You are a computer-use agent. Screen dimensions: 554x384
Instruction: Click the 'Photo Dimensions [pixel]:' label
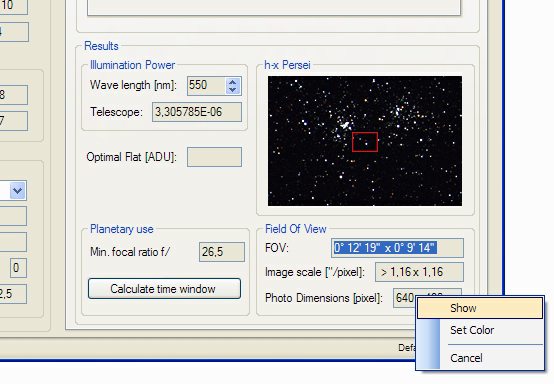[x=324, y=298]
